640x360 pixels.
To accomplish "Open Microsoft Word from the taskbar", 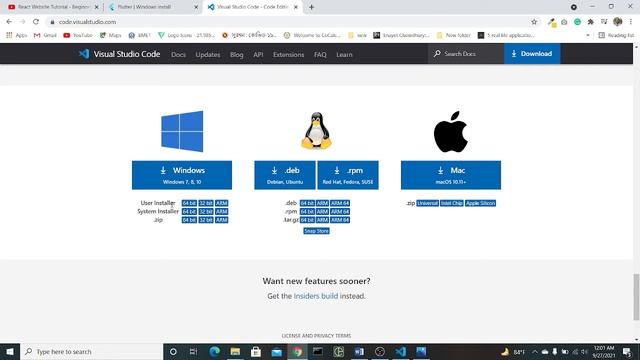I will [x=359, y=351].
